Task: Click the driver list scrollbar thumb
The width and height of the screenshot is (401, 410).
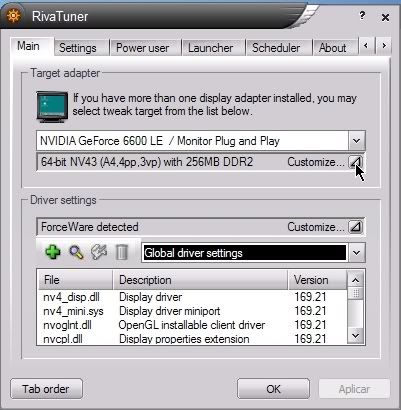Action: [356, 293]
